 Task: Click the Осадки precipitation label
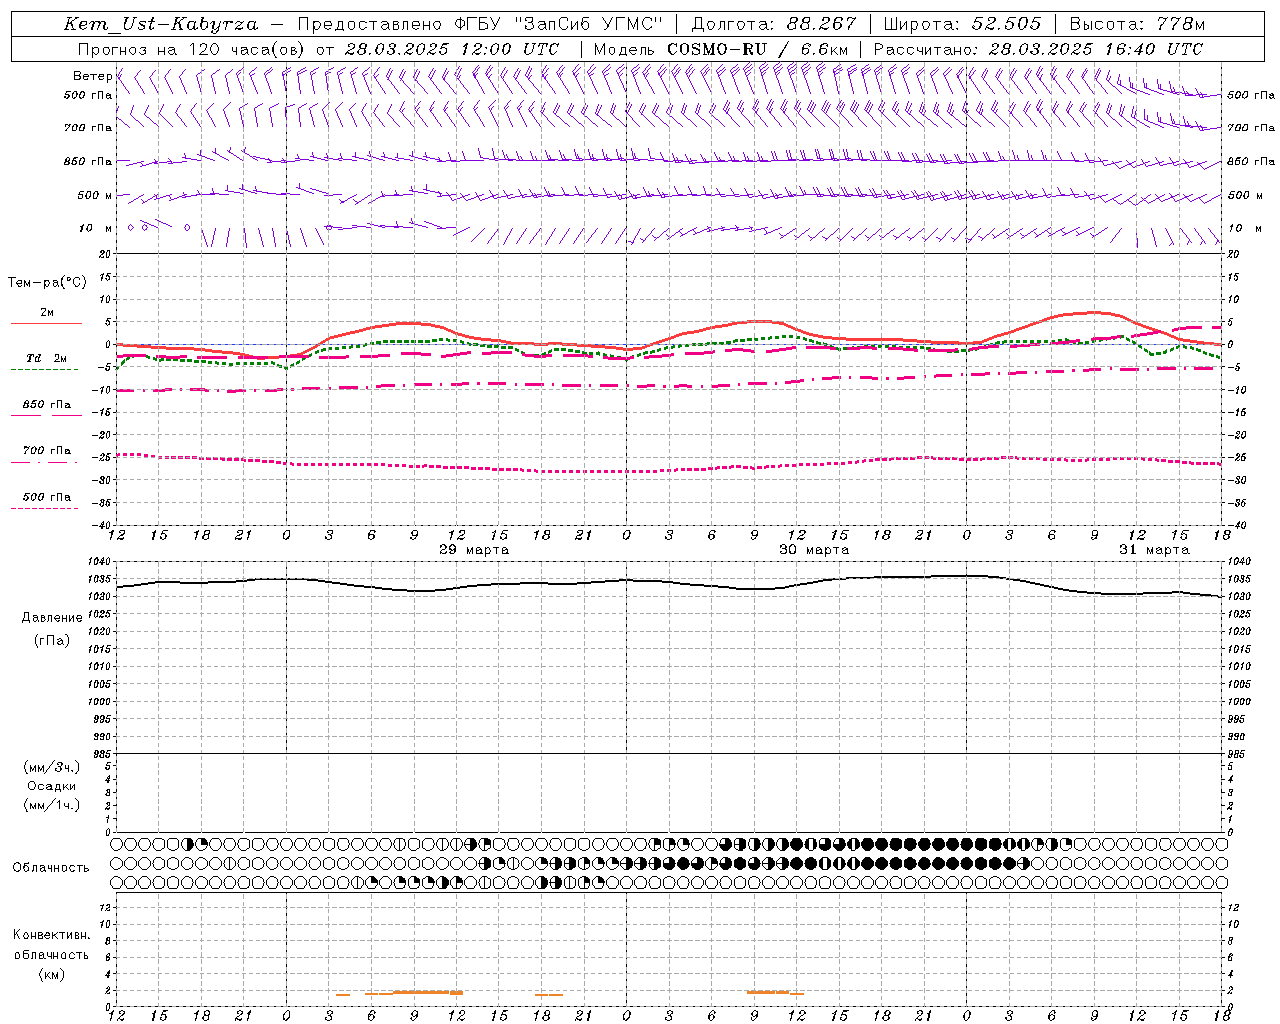[52, 786]
